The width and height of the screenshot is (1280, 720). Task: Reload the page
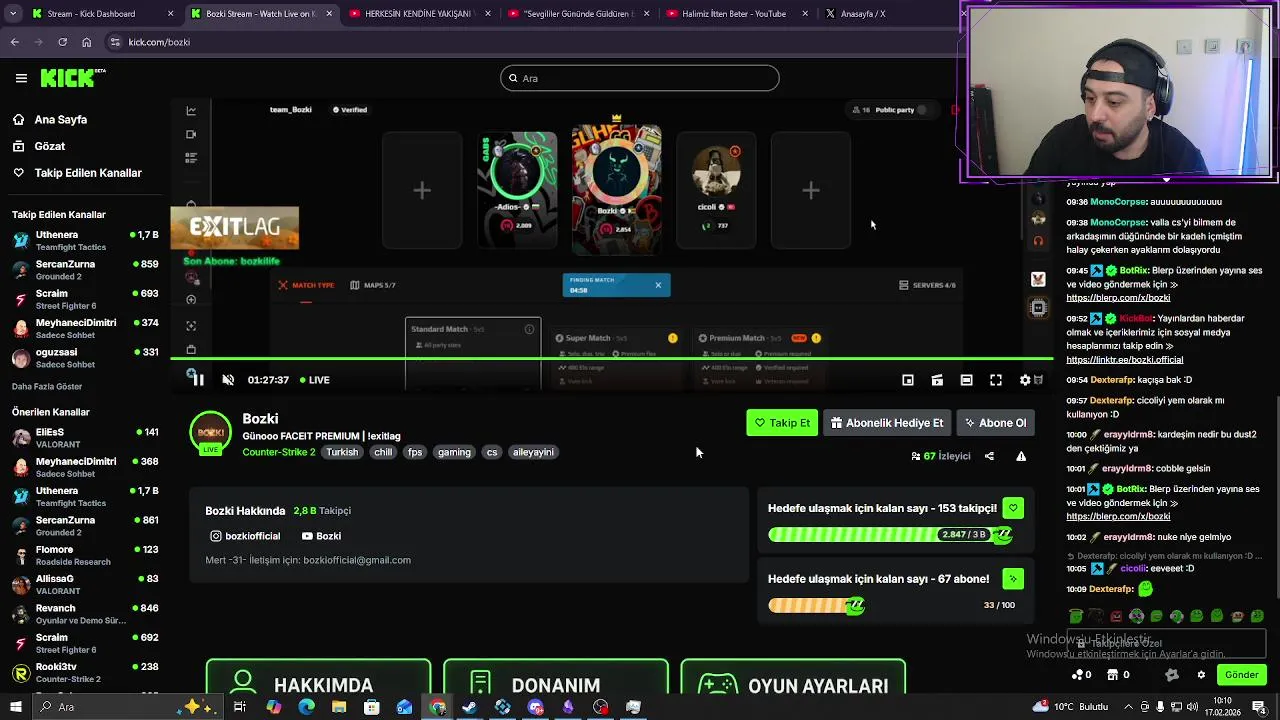[x=63, y=42]
